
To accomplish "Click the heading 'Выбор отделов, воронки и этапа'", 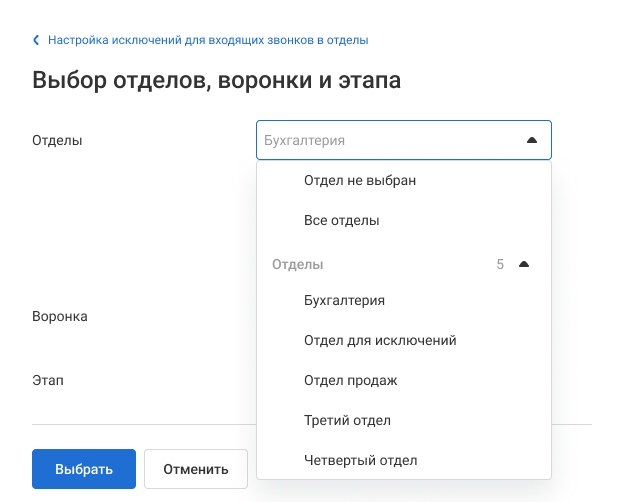I will (x=217, y=81).
